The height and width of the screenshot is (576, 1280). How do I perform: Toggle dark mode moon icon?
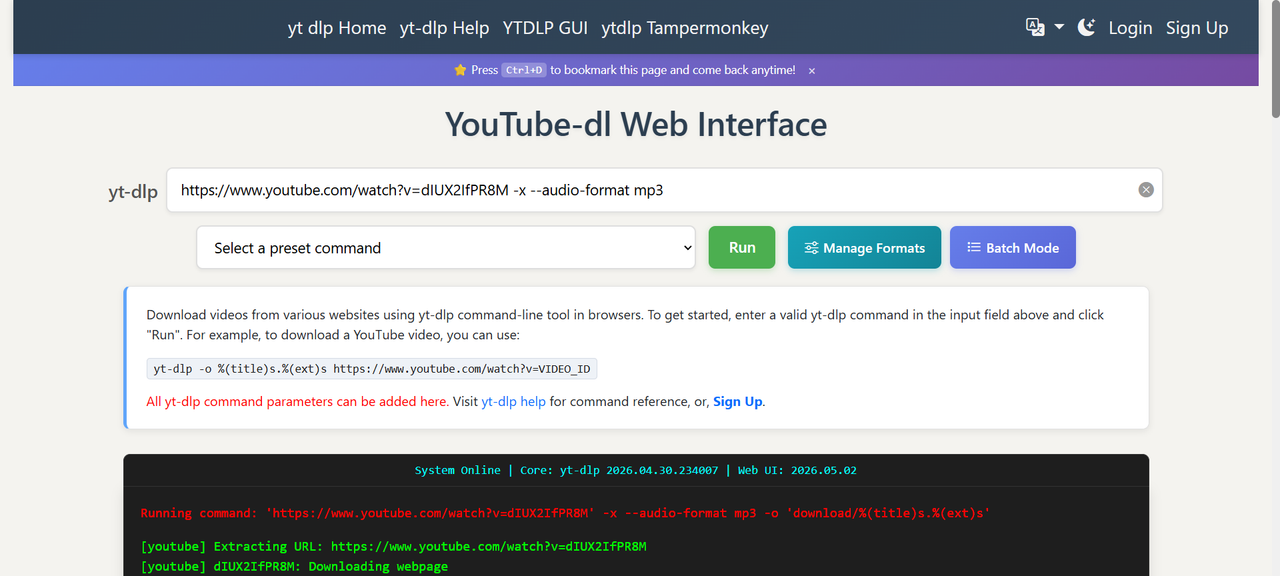coord(1086,28)
